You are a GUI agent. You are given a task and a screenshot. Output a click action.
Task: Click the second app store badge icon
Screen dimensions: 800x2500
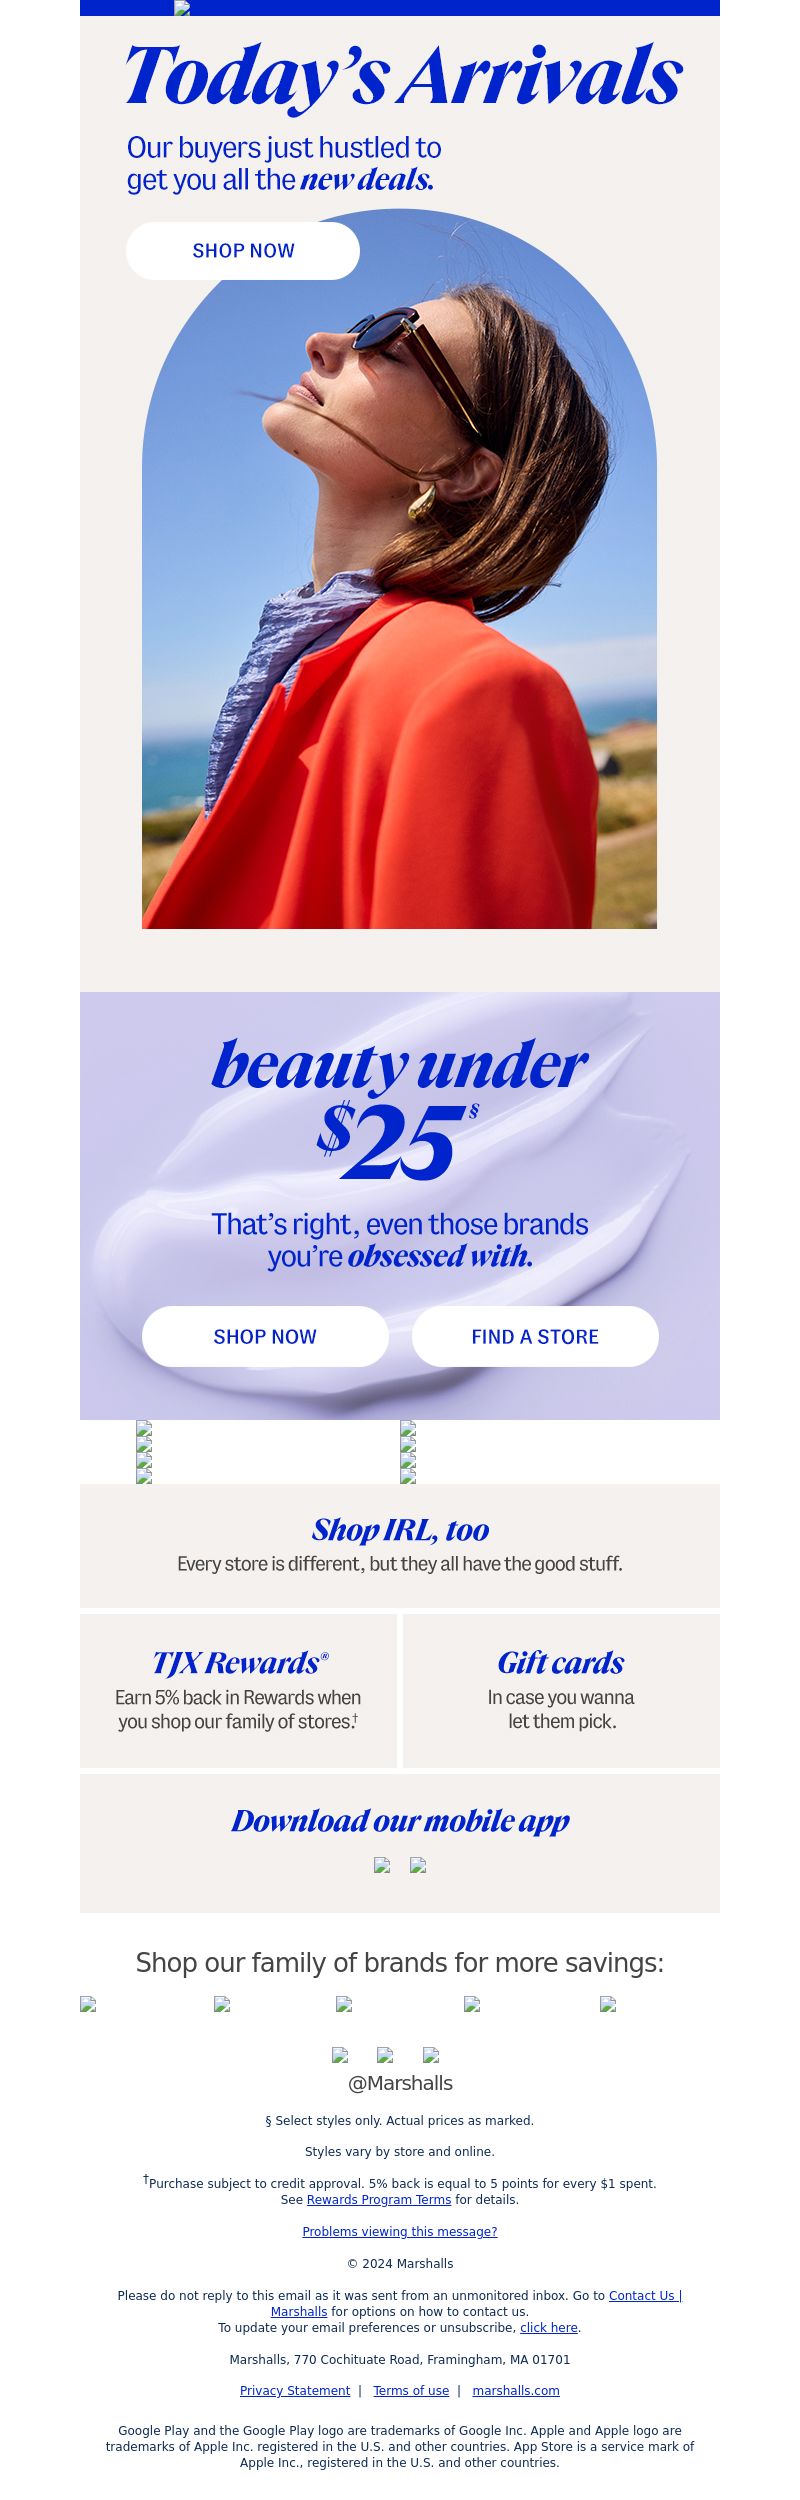click(418, 1865)
